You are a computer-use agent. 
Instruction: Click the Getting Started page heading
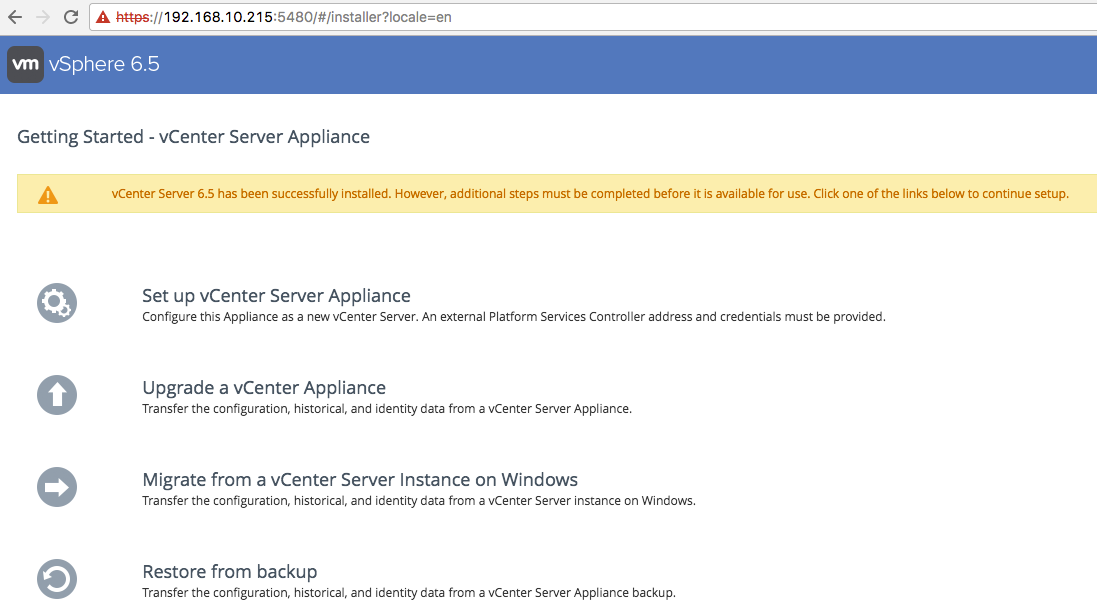[193, 137]
